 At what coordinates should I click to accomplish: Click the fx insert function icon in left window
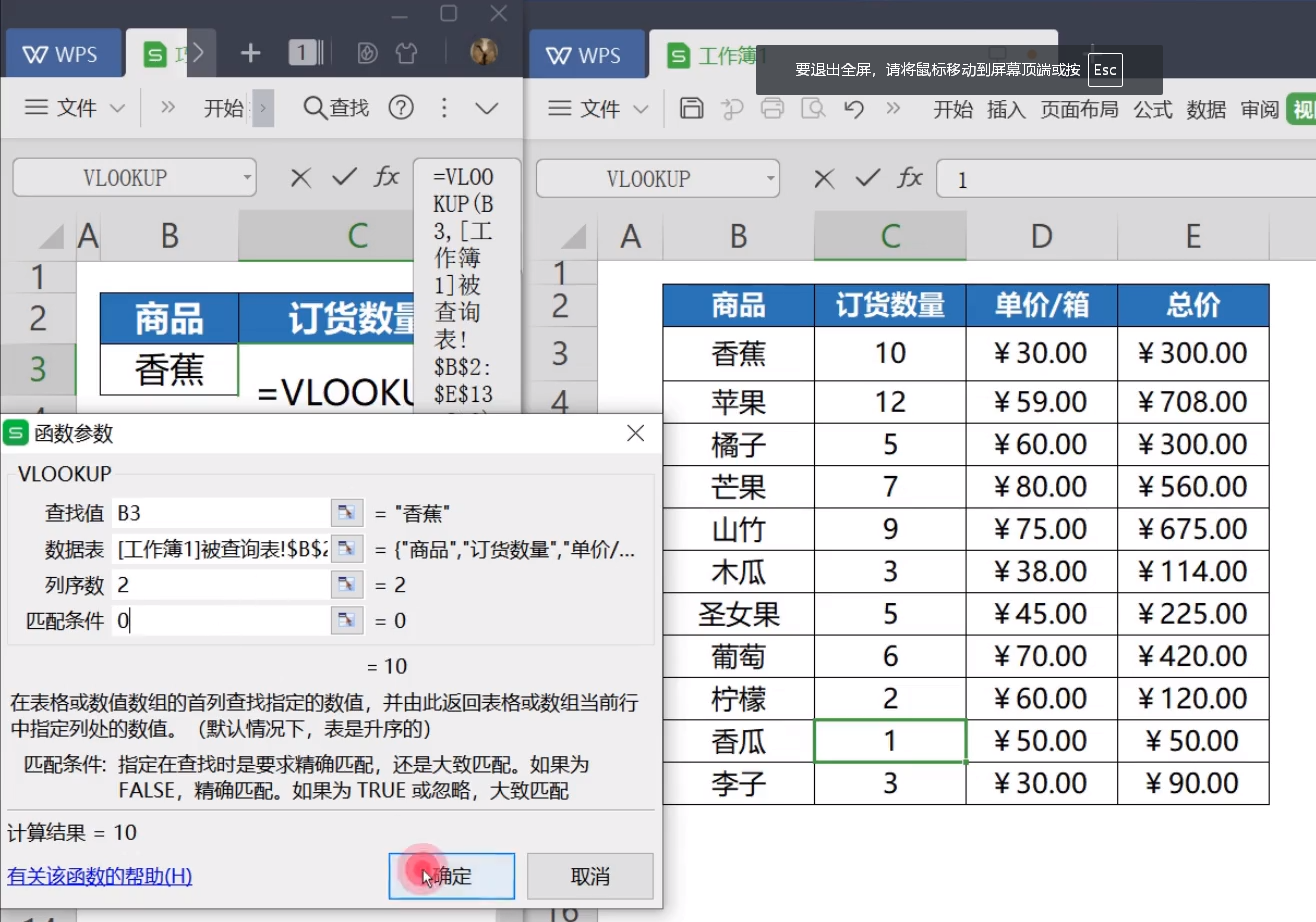[x=386, y=178]
